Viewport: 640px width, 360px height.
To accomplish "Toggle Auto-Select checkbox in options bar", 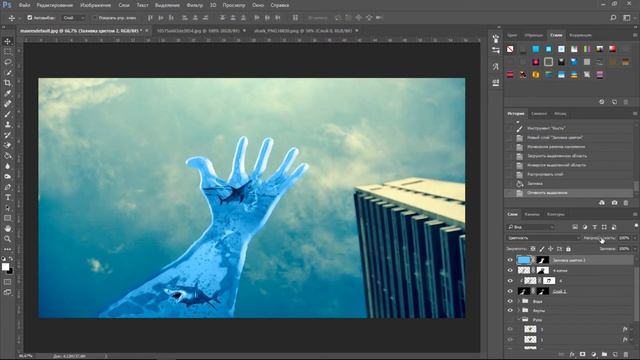I will 29,18.
